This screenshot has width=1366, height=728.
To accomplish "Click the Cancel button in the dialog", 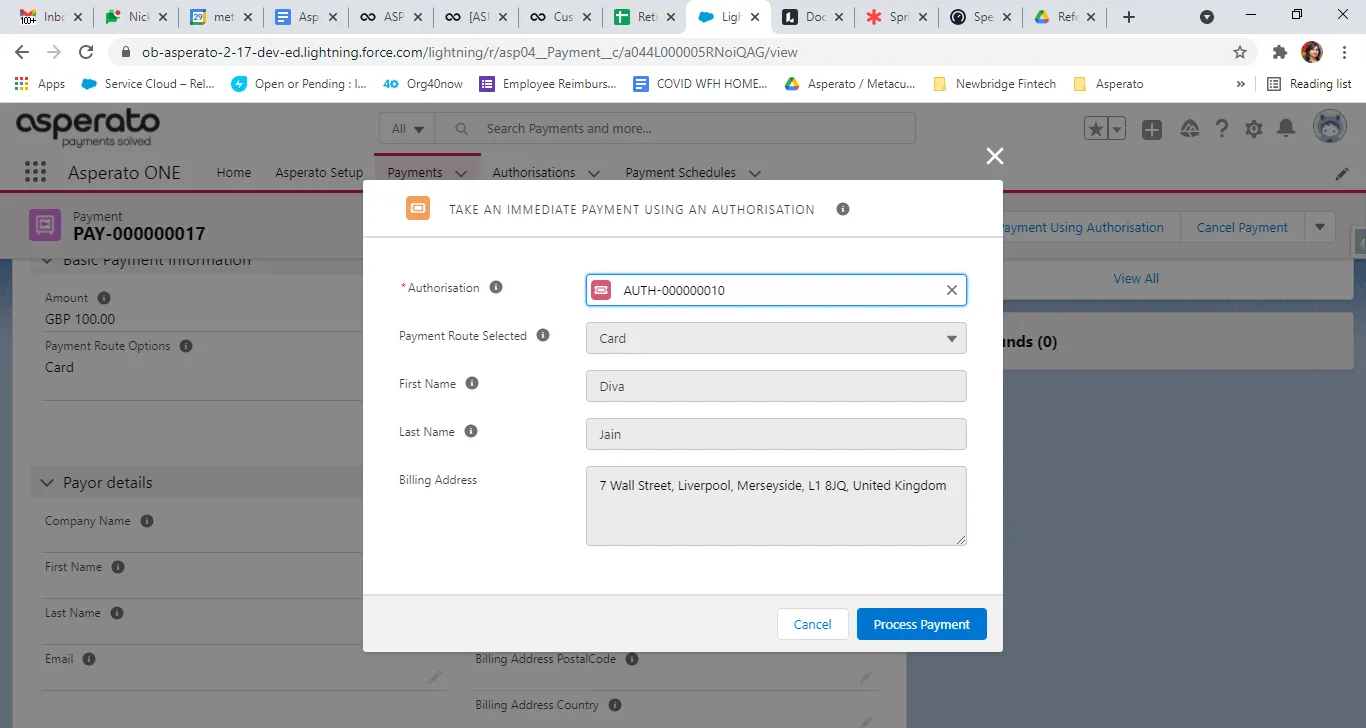I will 813,624.
